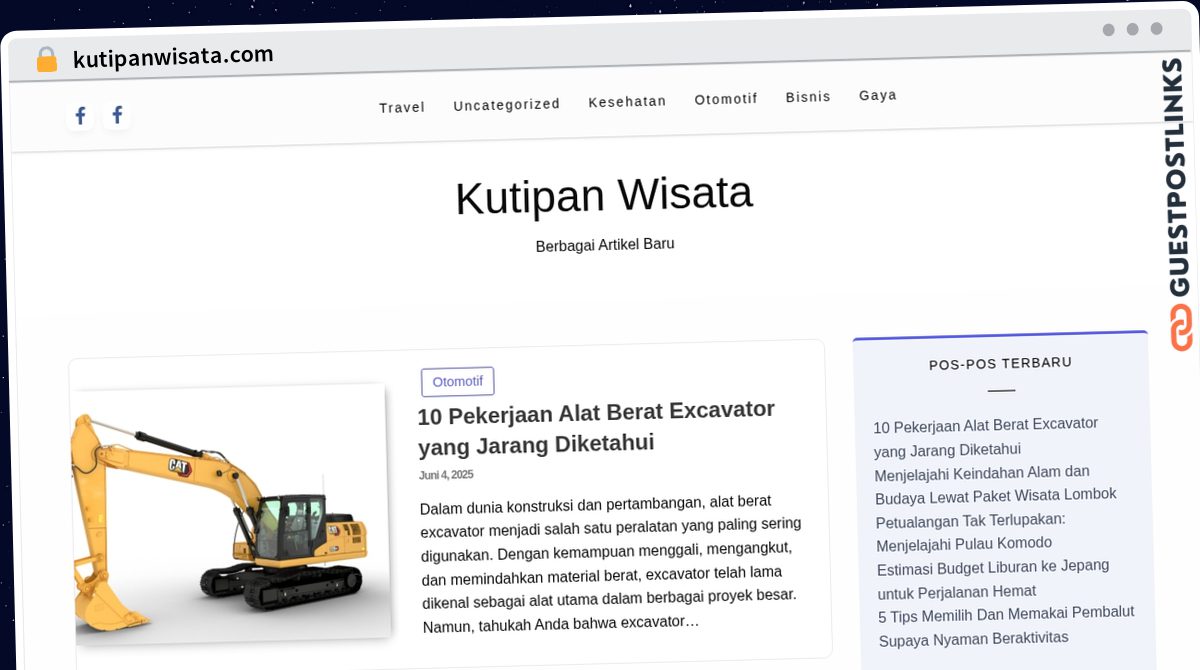
Task: Open sidebar link about Excavator jobs
Action: 985,437
